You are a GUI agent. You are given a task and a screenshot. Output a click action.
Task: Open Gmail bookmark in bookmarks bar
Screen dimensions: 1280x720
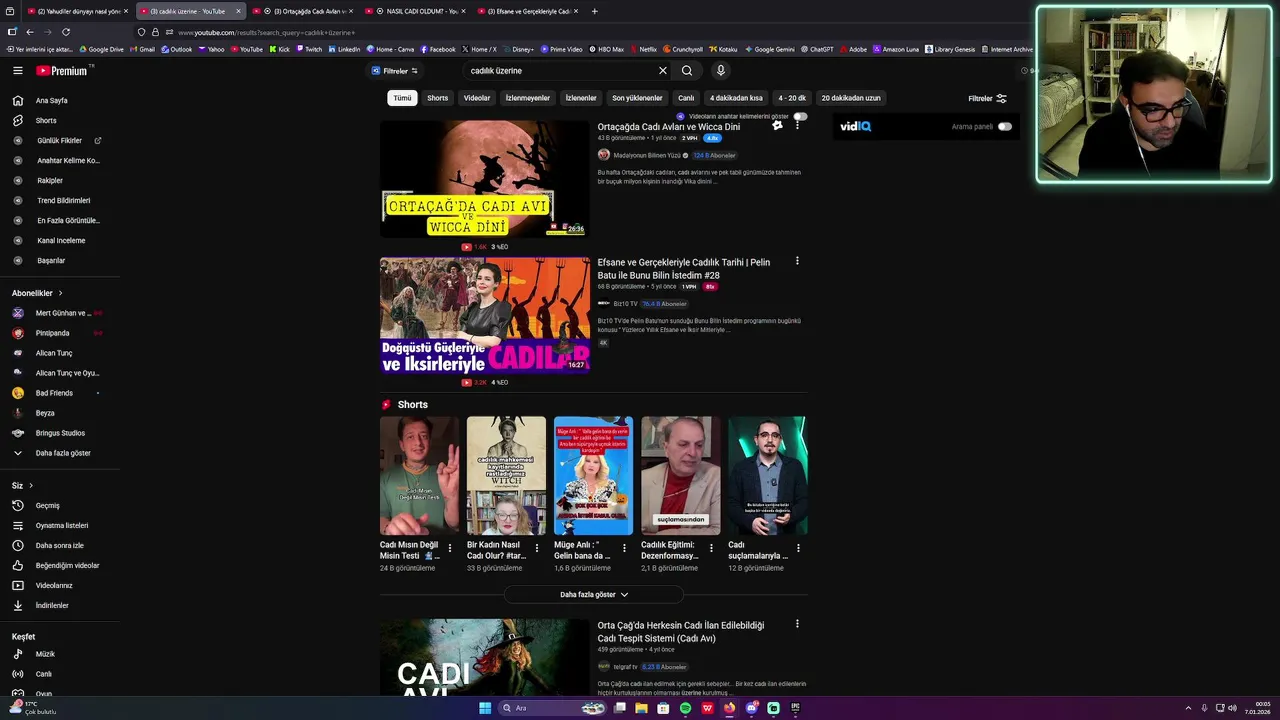point(142,49)
